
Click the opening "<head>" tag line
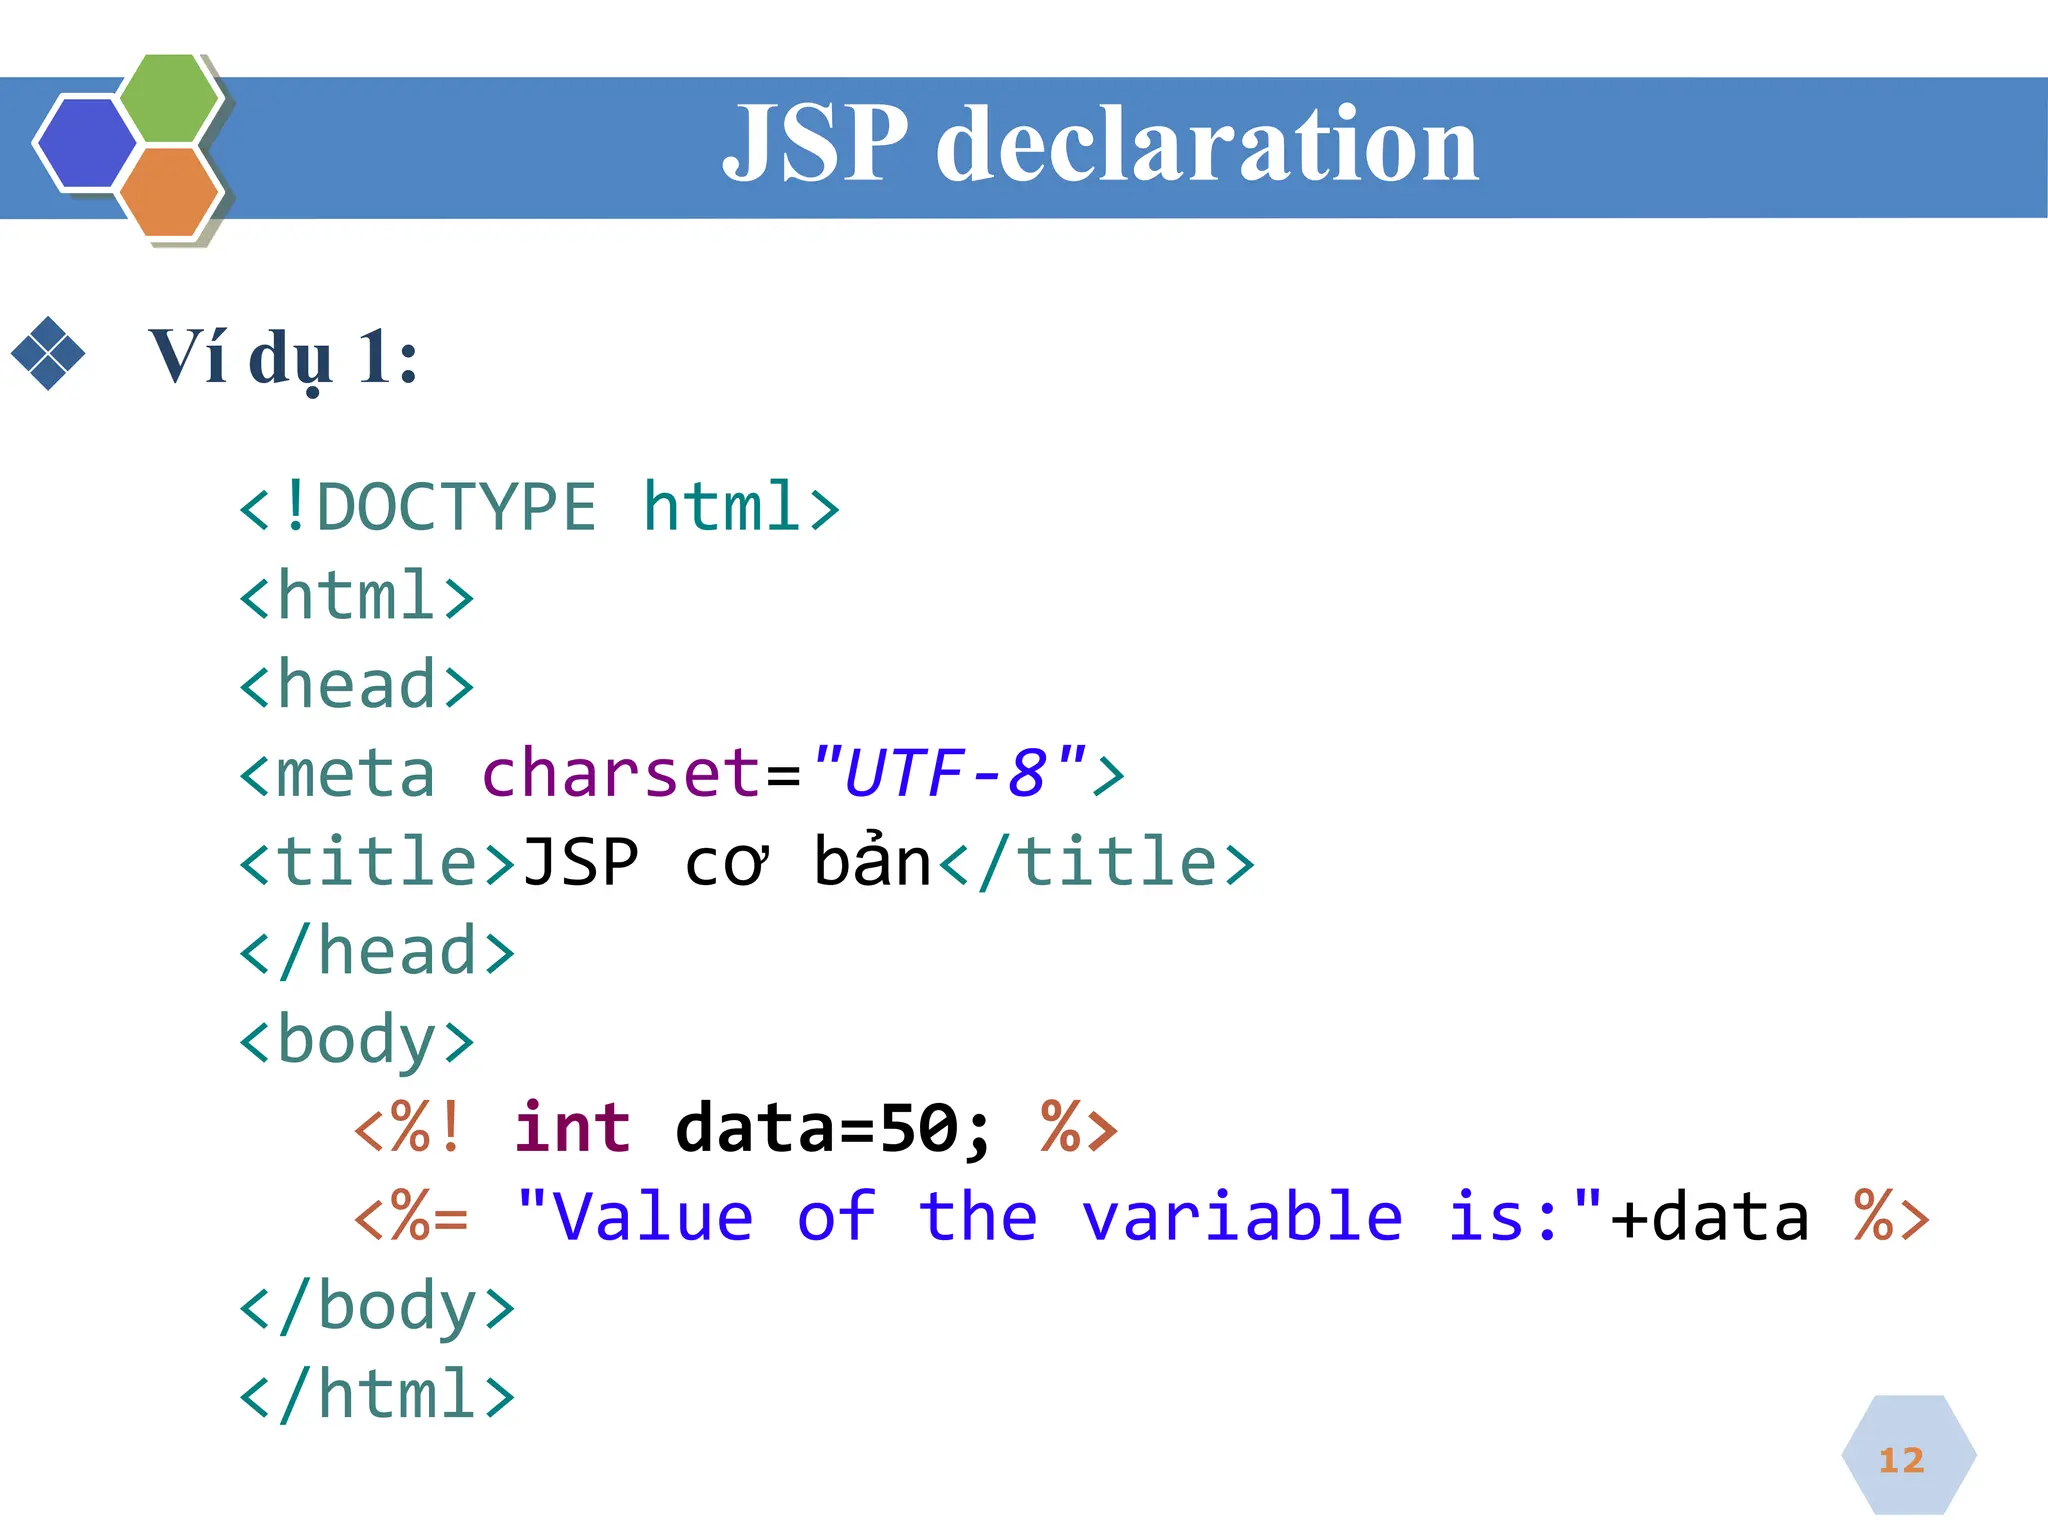point(356,685)
